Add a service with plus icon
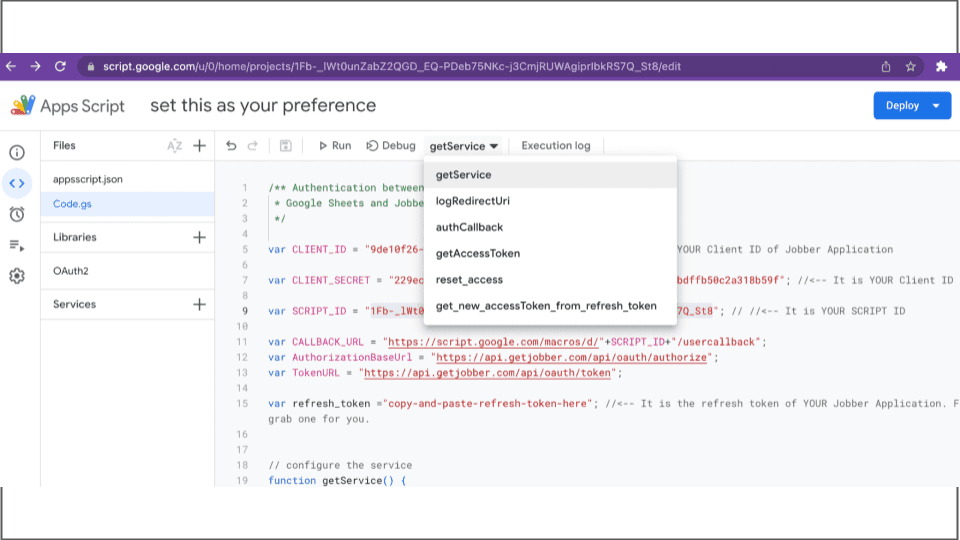Screen dimensions: 960x540 (199, 304)
